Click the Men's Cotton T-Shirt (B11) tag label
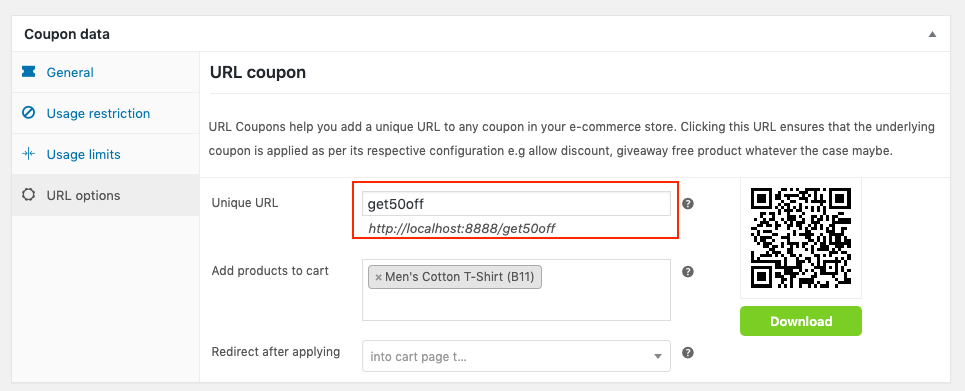Image resolution: width=965 pixels, height=391 pixels. coord(460,277)
